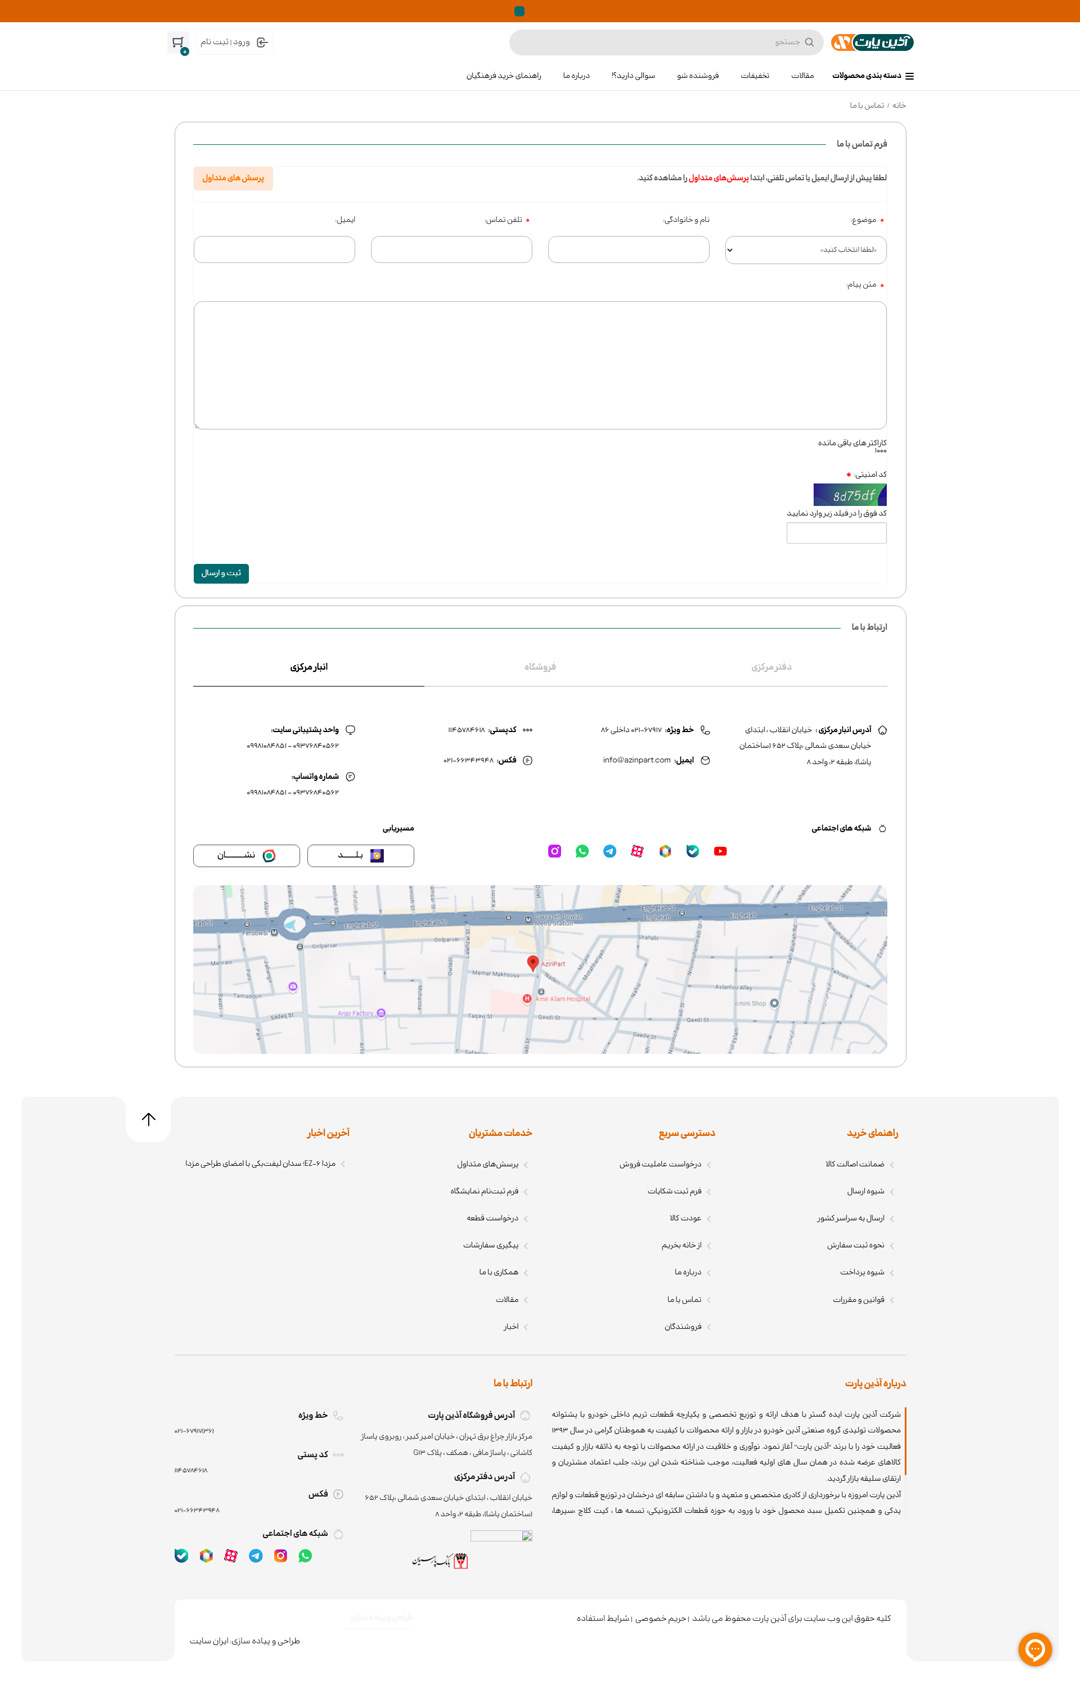The width and height of the screenshot is (1080, 1683).
Task: Click the red AzinPart map pin
Action: 533,962
